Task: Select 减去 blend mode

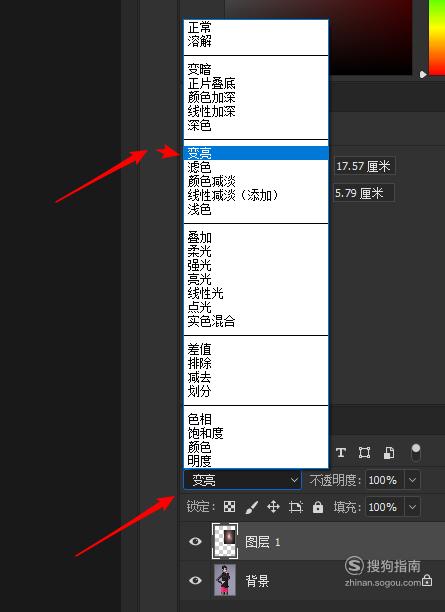Action: click(x=256, y=377)
